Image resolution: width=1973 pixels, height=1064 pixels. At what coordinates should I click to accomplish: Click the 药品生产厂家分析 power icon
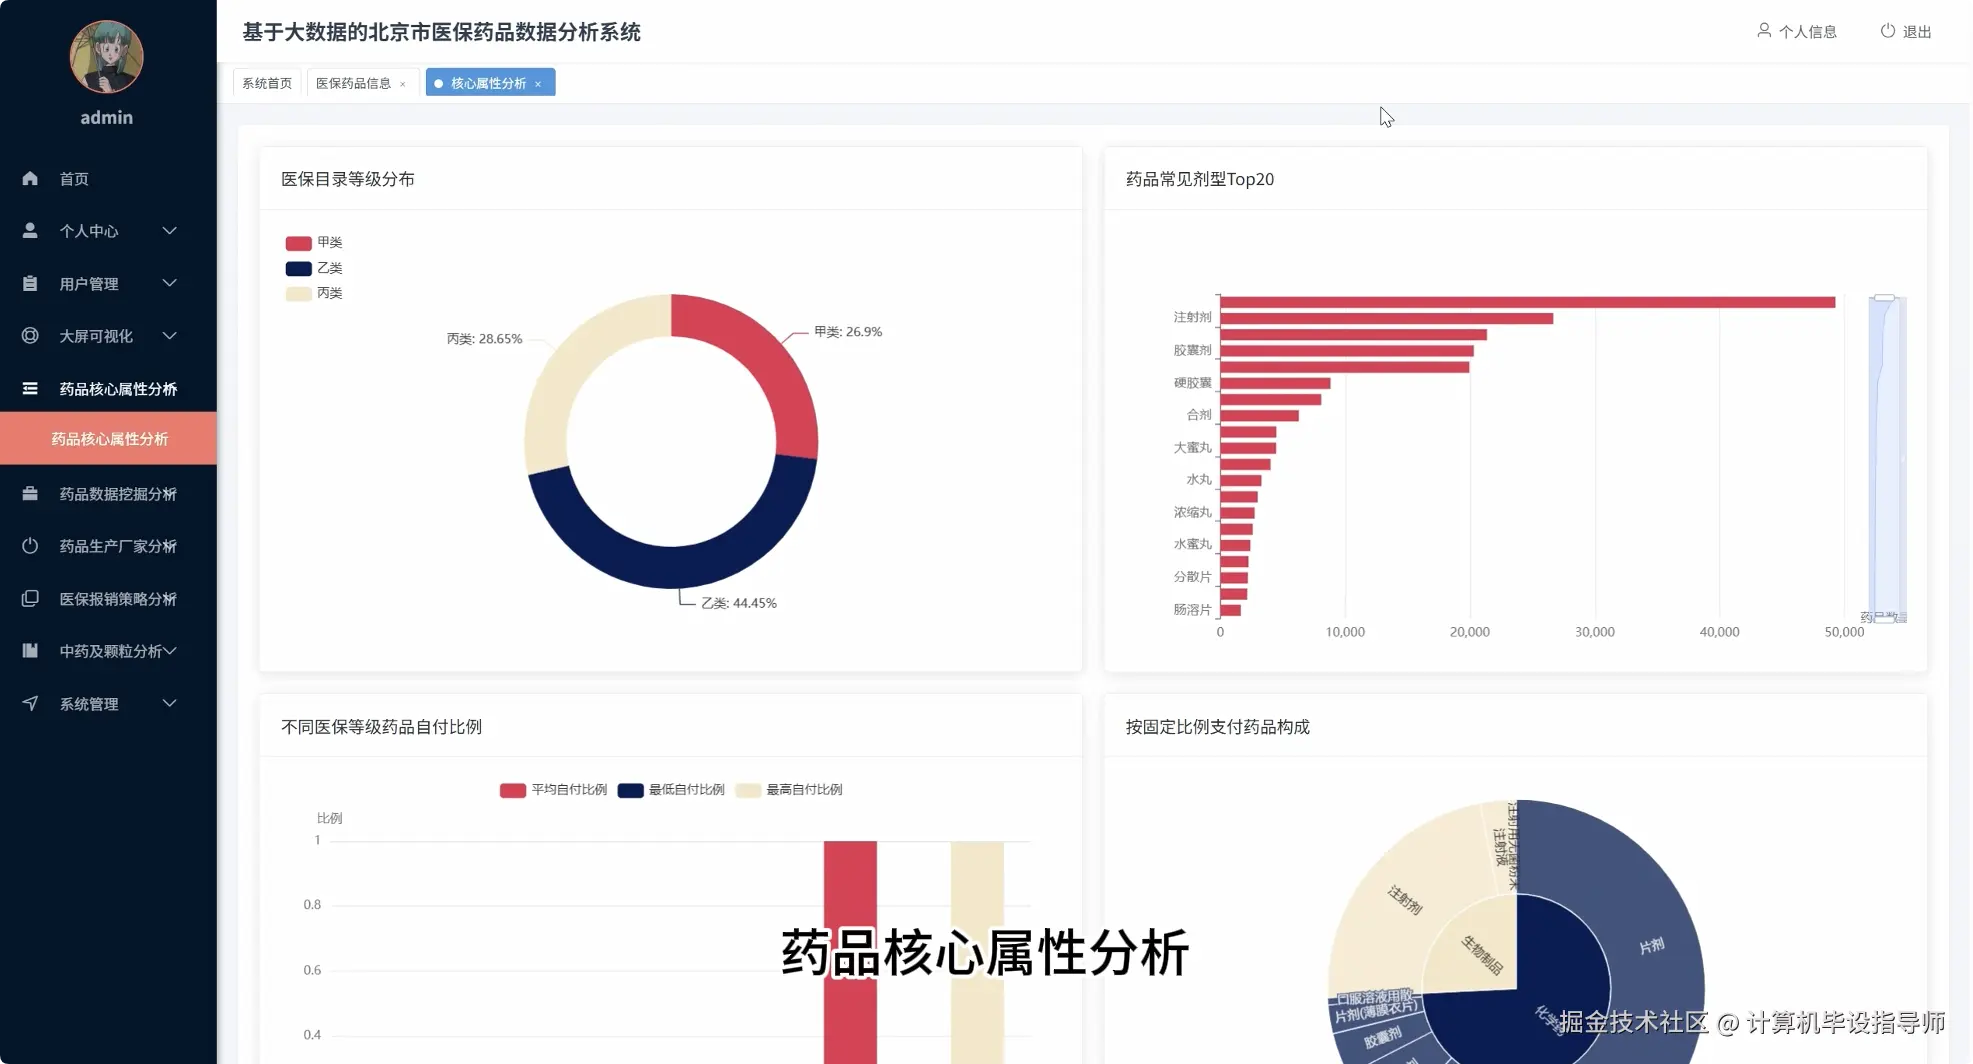pos(30,546)
